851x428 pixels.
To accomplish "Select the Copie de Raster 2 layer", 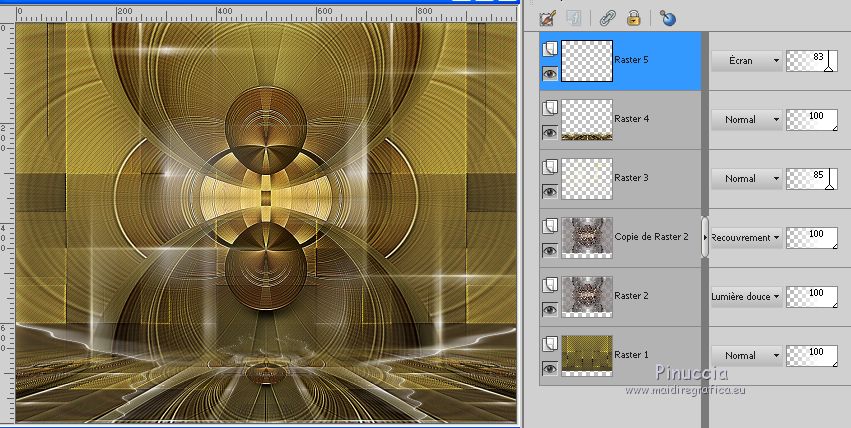I will pyautogui.click(x=651, y=237).
